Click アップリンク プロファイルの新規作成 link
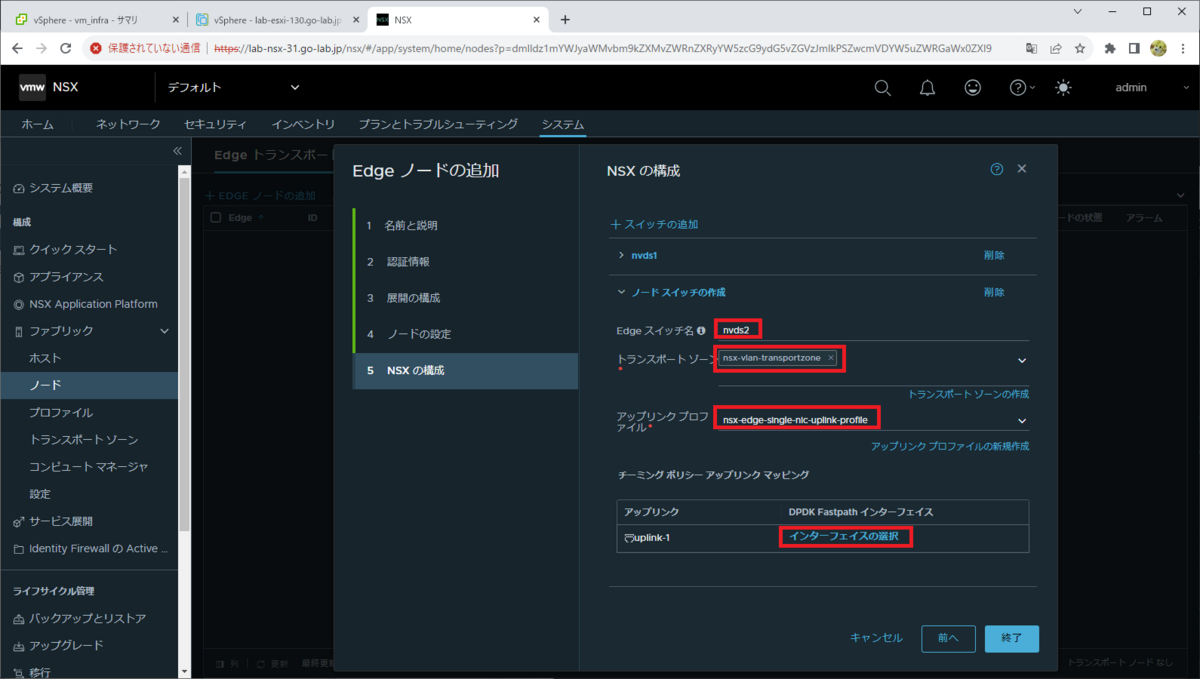The height and width of the screenshot is (679, 1200). click(950, 446)
